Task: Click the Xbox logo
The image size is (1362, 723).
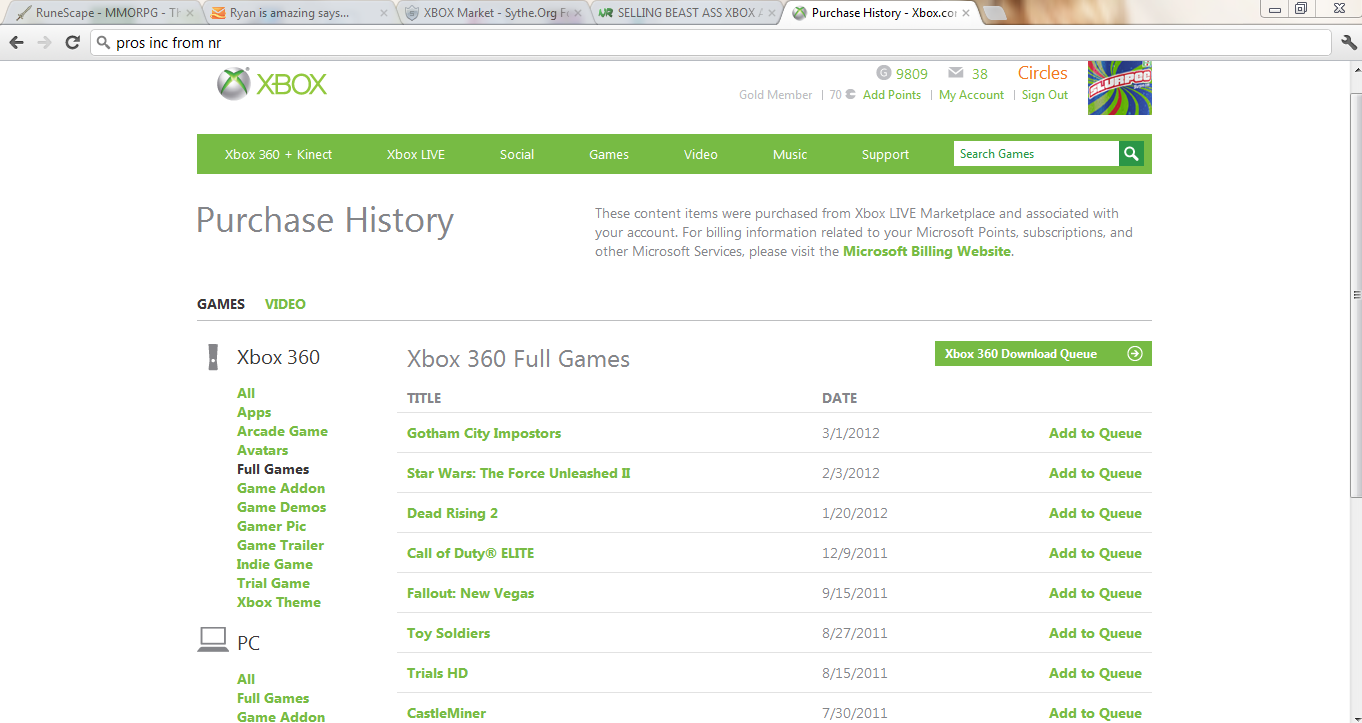Action: 272,84
